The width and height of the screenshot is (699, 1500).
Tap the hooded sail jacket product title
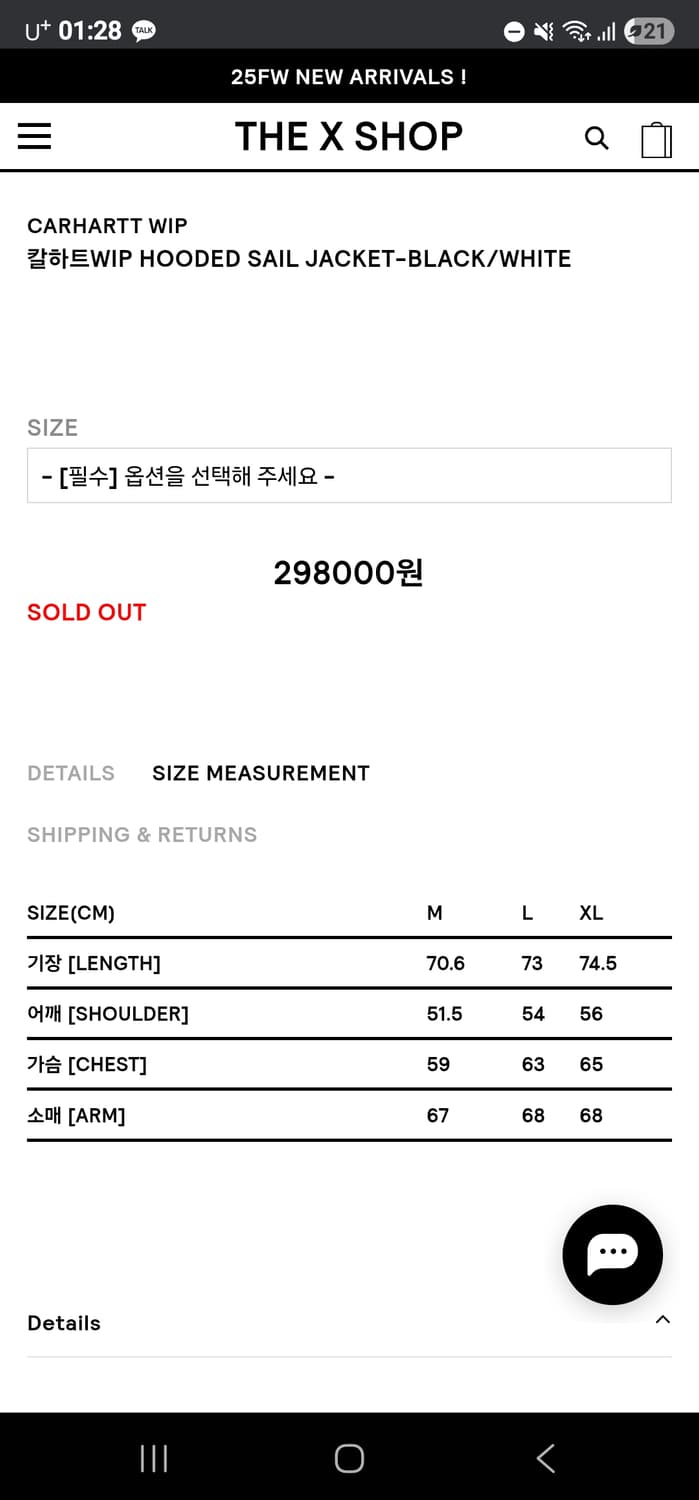coord(299,259)
